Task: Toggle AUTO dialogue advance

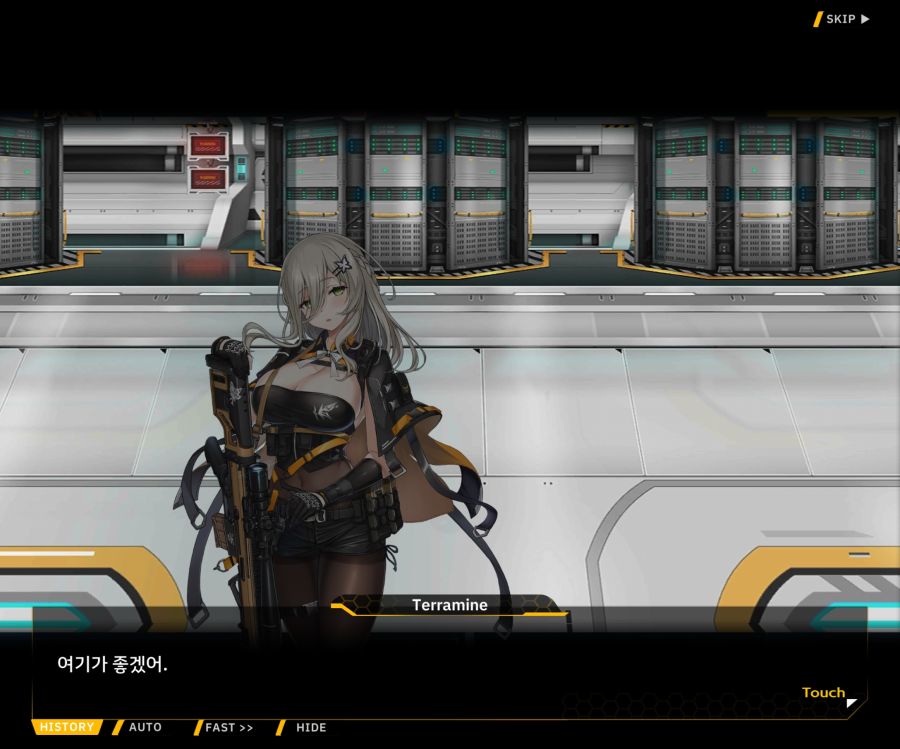Action: click(145, 727)
